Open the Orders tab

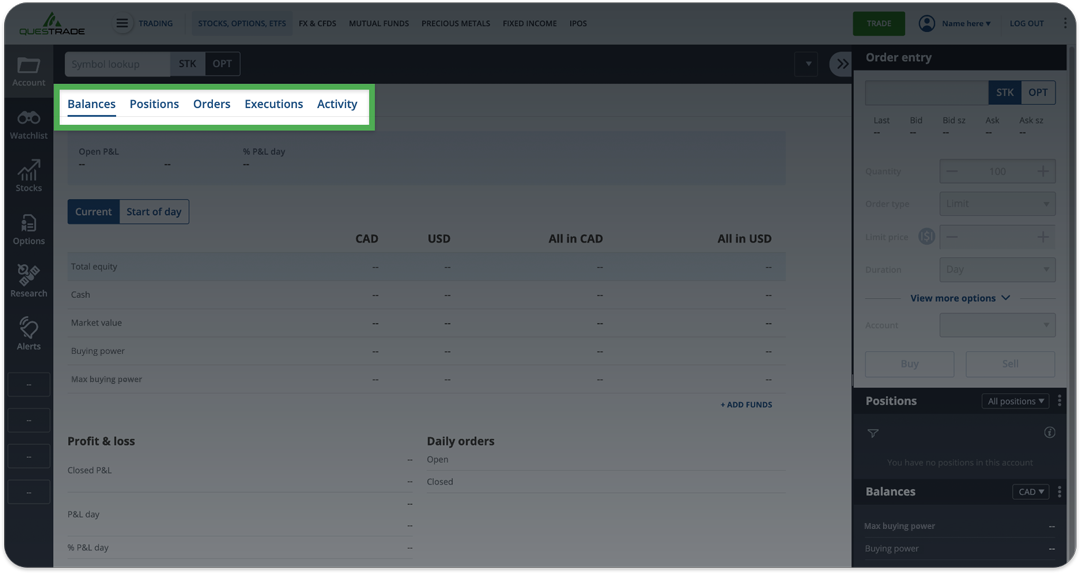pos(211,104)
